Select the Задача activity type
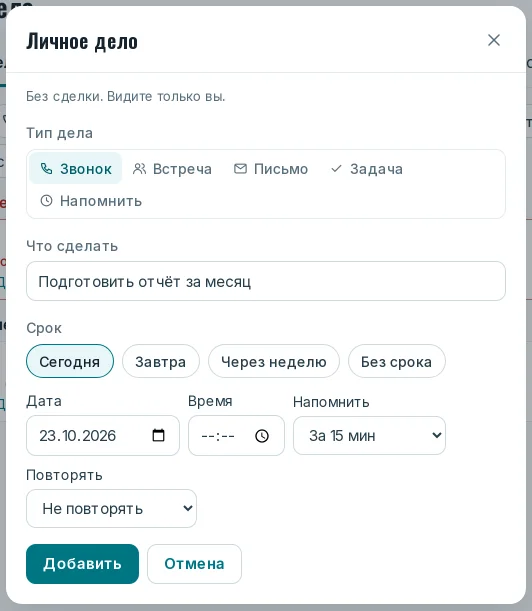This screenshot has height=611, width=532. [x=366, y=169]
